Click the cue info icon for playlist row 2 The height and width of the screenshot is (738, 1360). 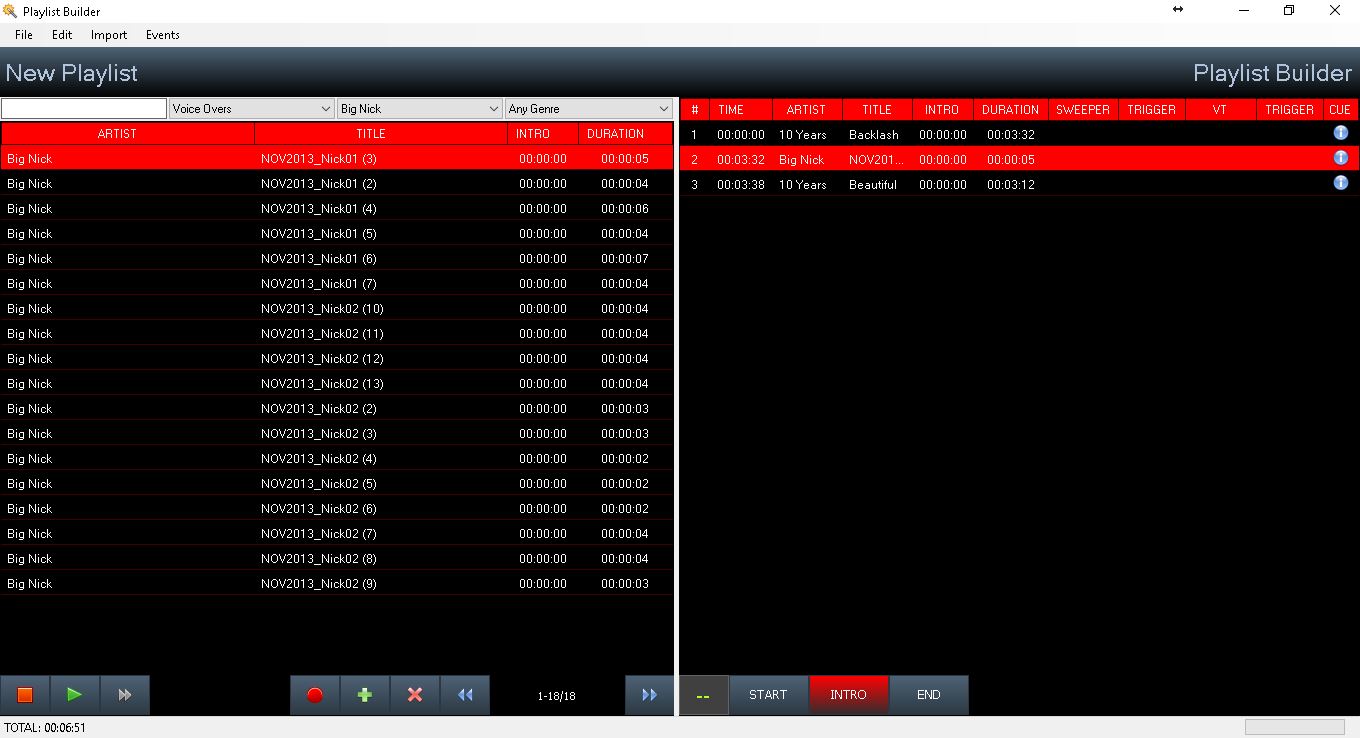(1340, 158)
